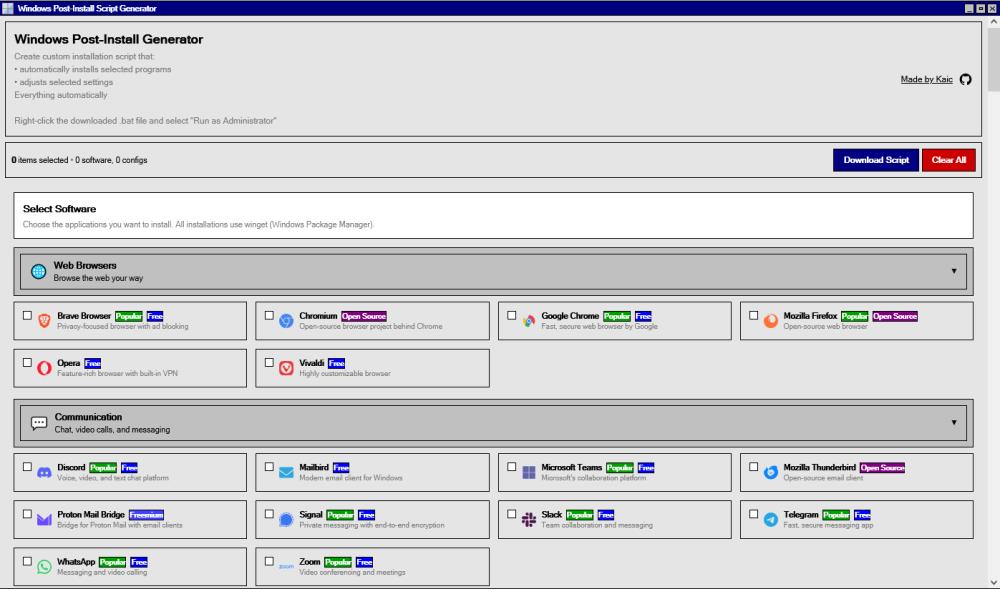
Task: Tick the Telegram checkbox
Action: pos(754,514)
